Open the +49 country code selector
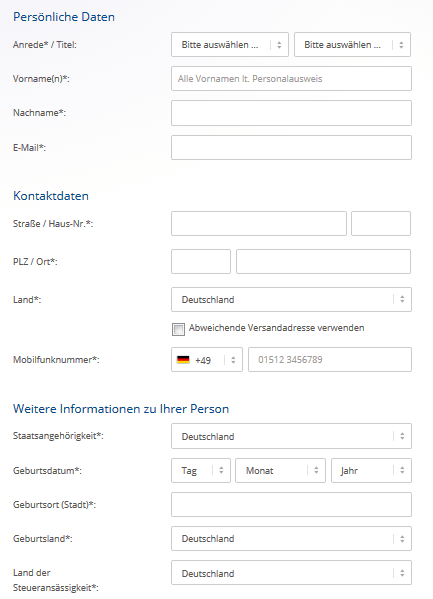The height and width of the screenshot is (599, 433). (x=207, y=359)
